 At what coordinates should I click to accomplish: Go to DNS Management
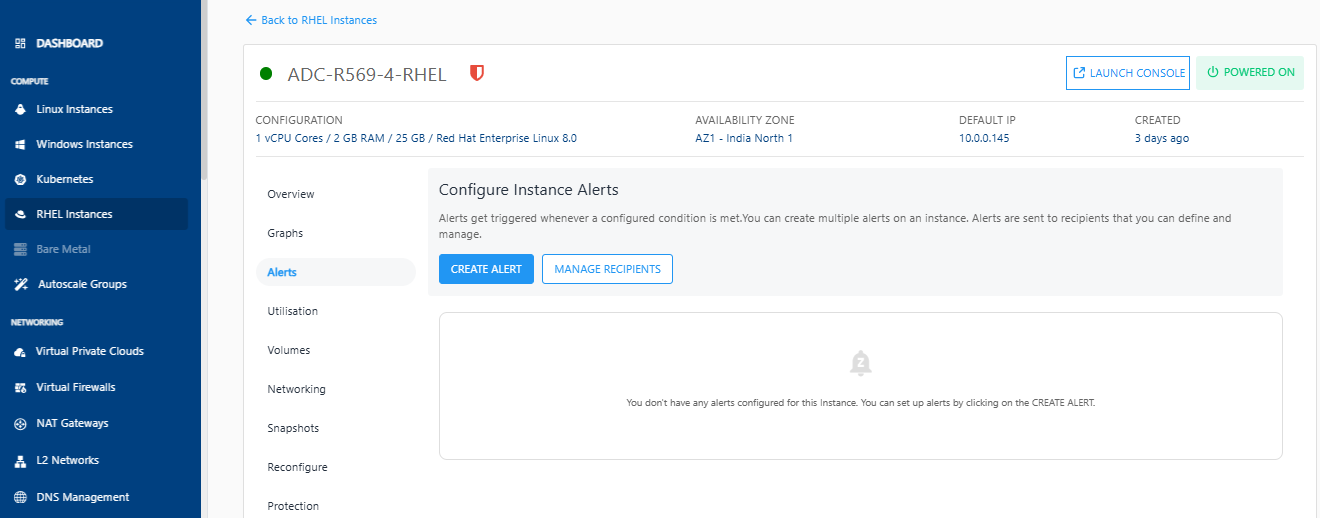pos(83,497)
